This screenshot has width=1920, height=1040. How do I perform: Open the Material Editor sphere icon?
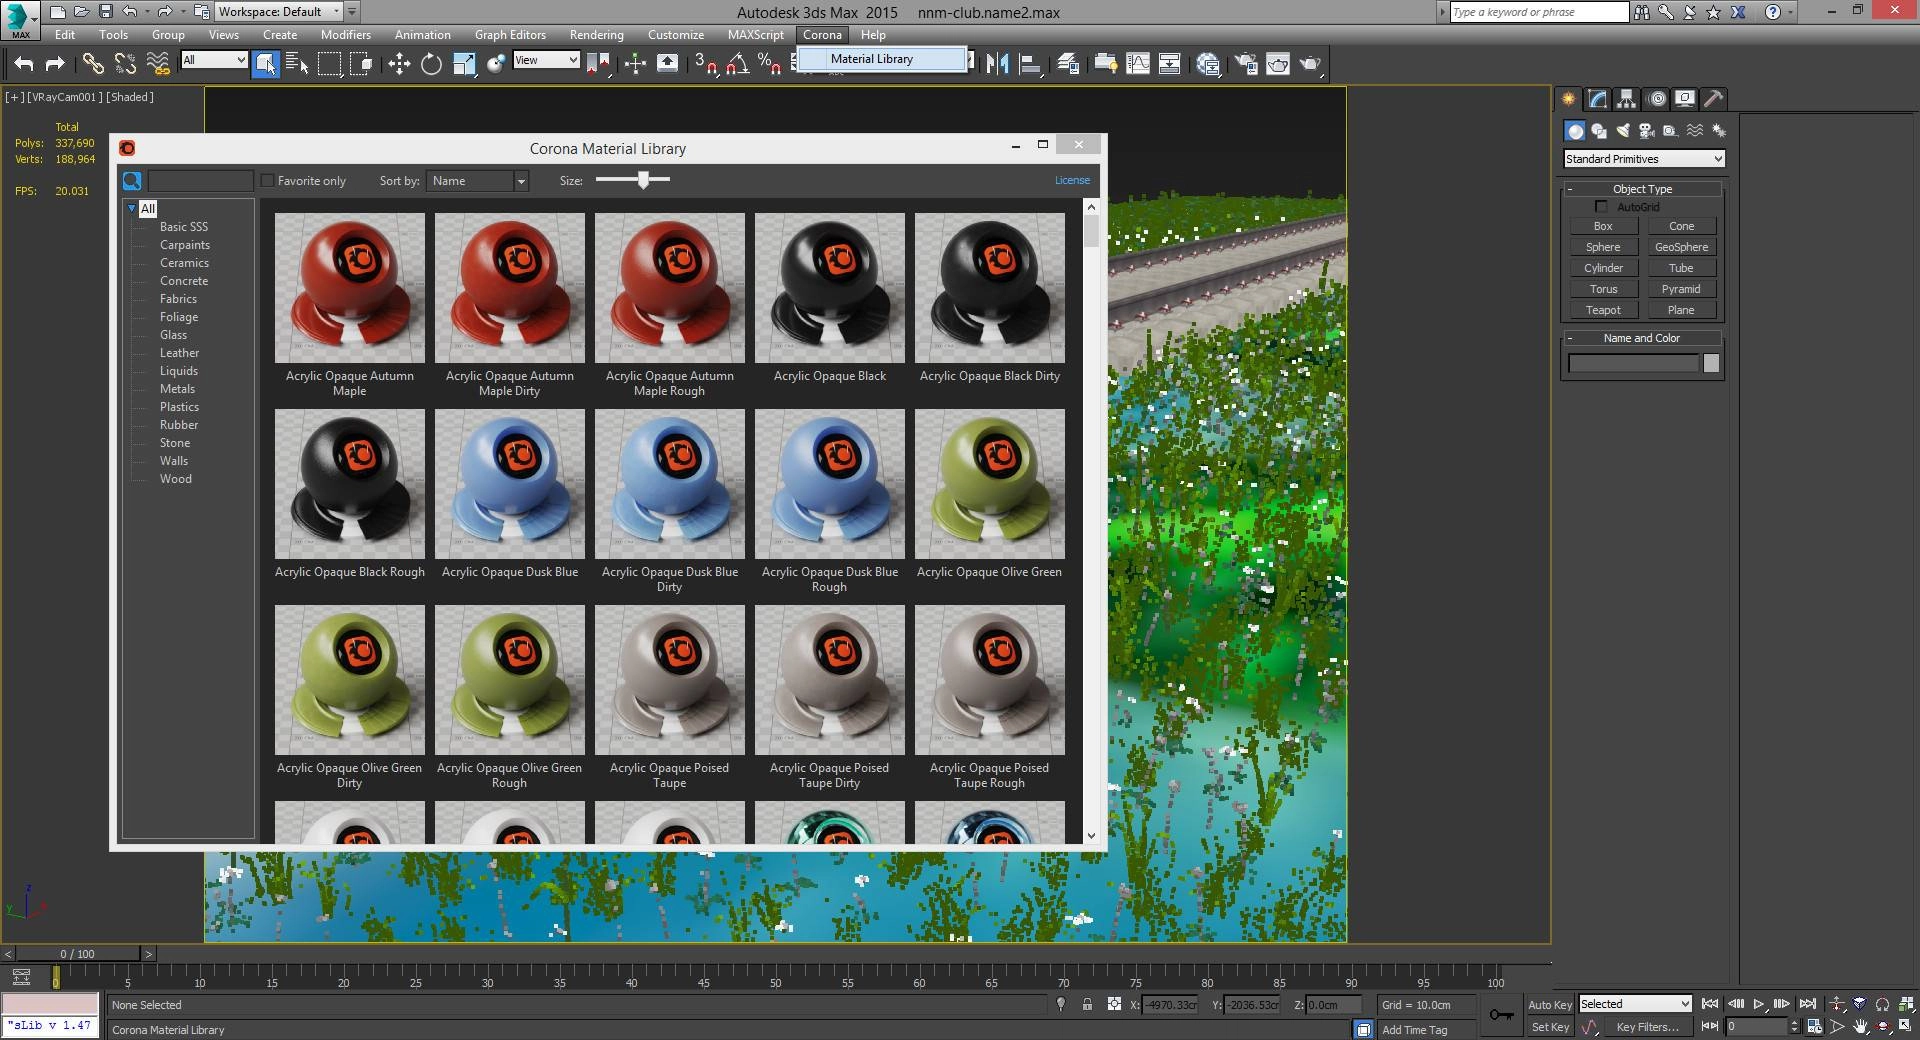coord(1208,64)
